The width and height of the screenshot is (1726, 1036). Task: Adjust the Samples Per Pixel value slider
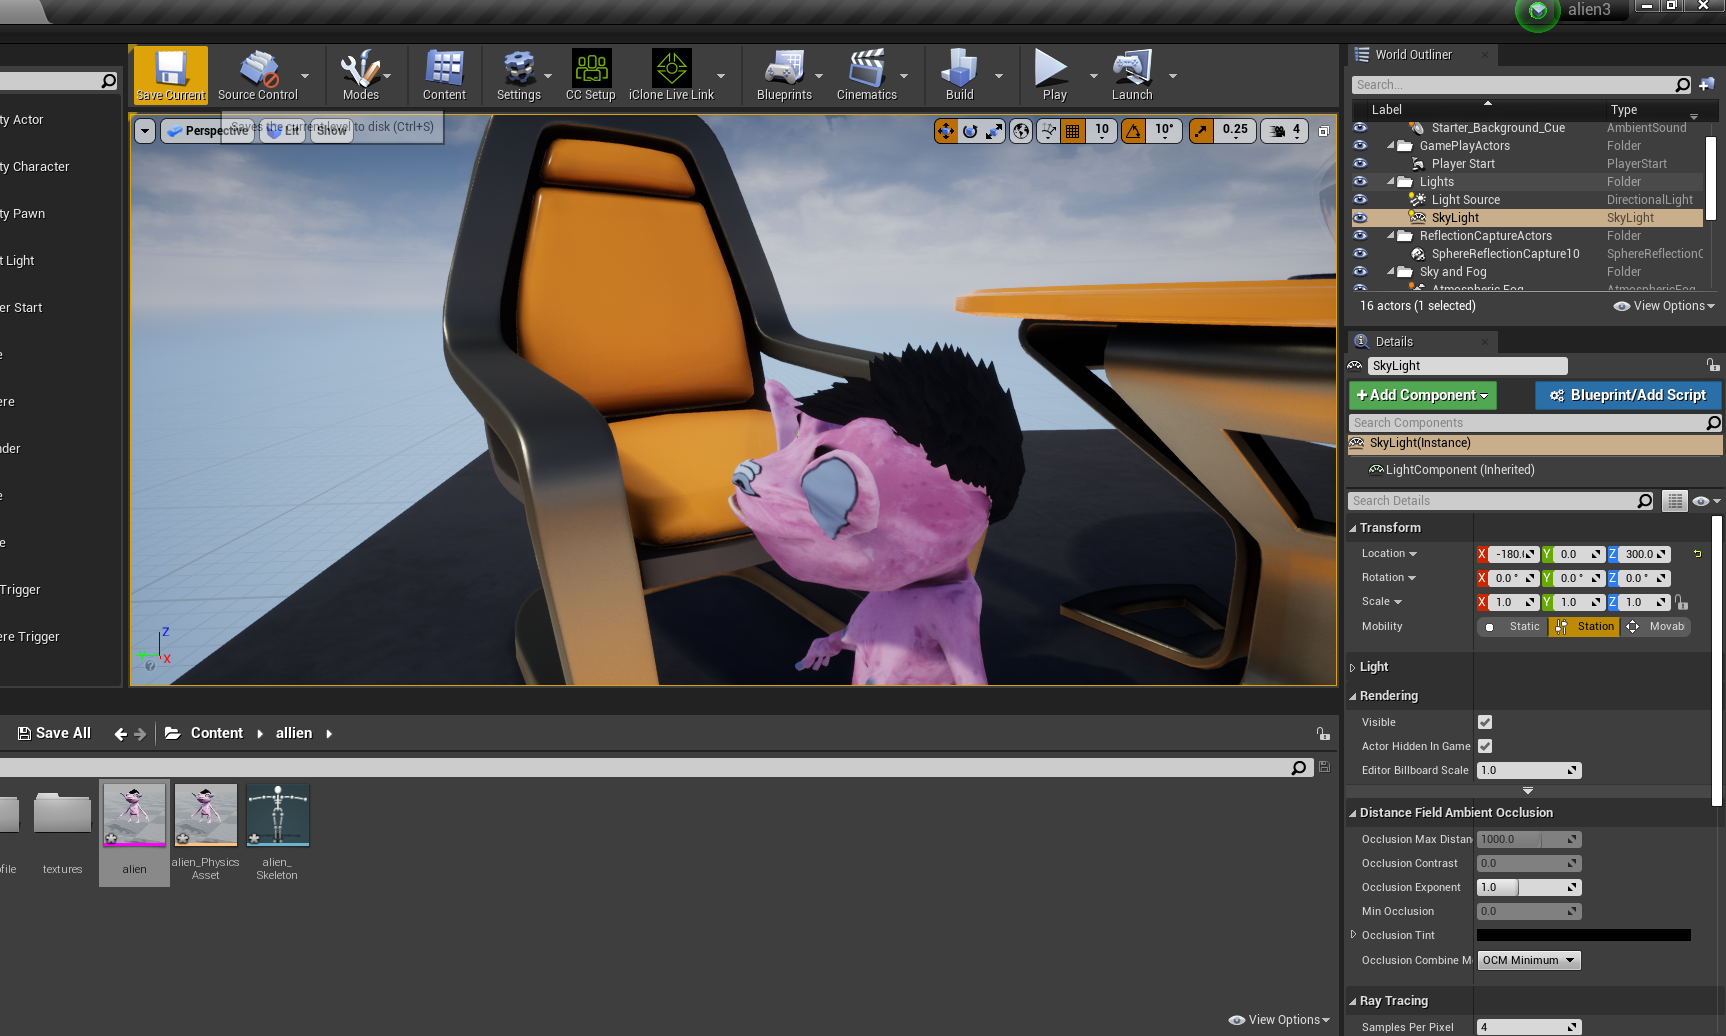(x=1529, y=1027)
